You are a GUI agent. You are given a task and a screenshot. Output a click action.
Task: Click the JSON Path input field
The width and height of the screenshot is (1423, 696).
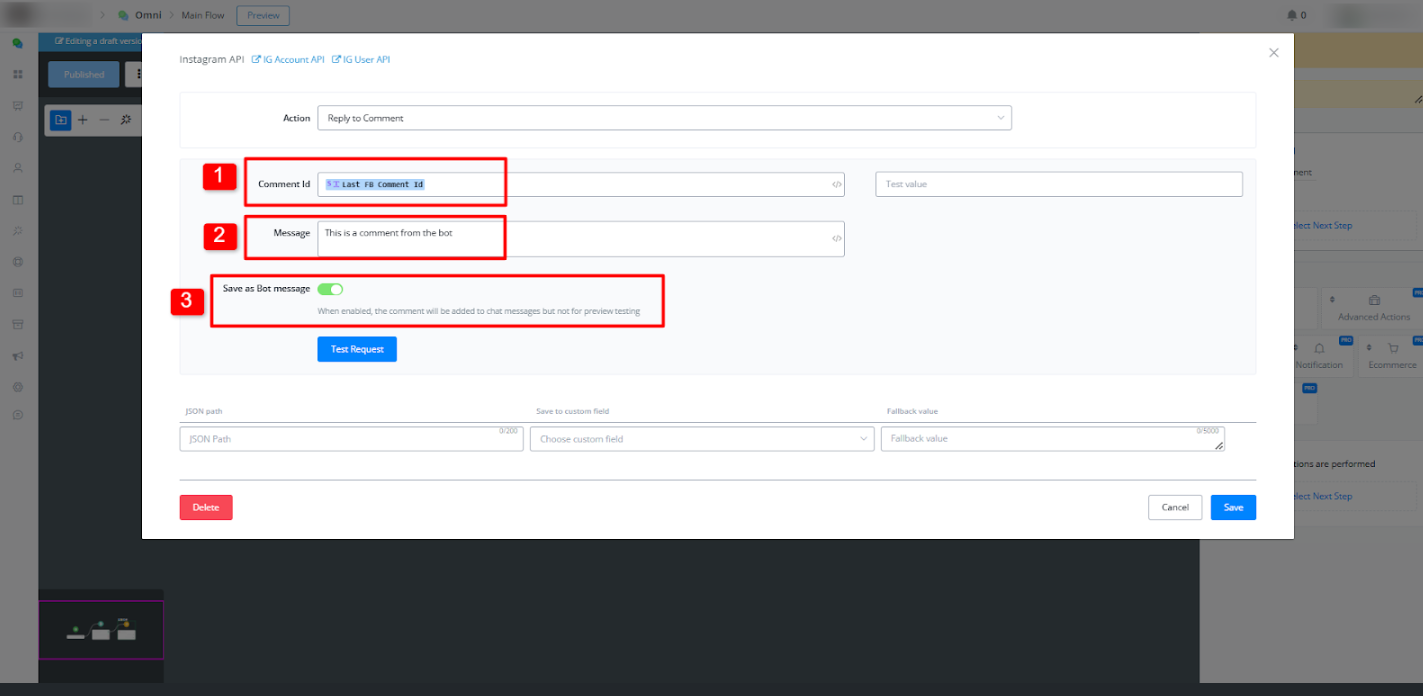(351, 439)
